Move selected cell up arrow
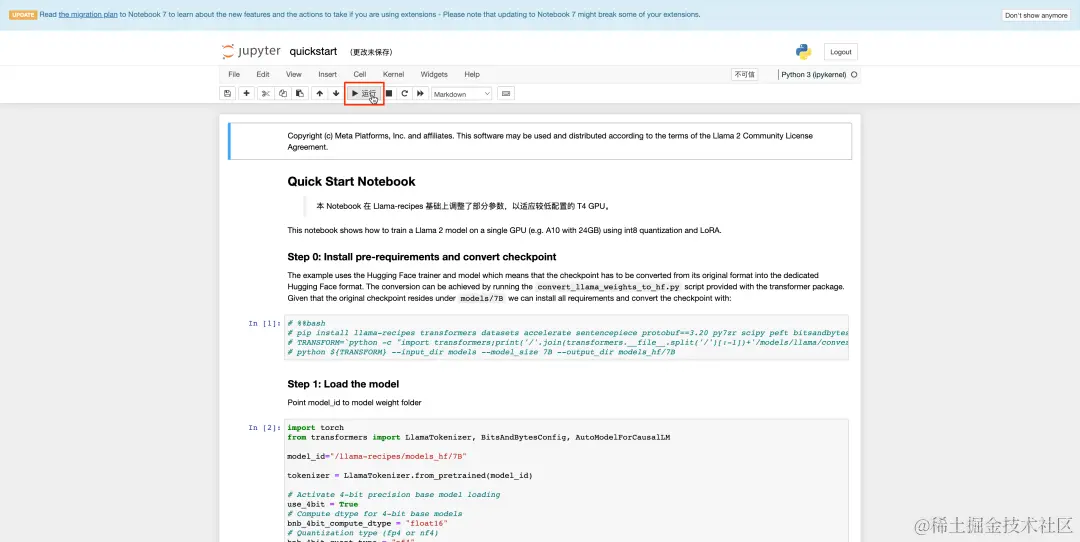This screenshot has height=542, width=1080. [319, 94]
